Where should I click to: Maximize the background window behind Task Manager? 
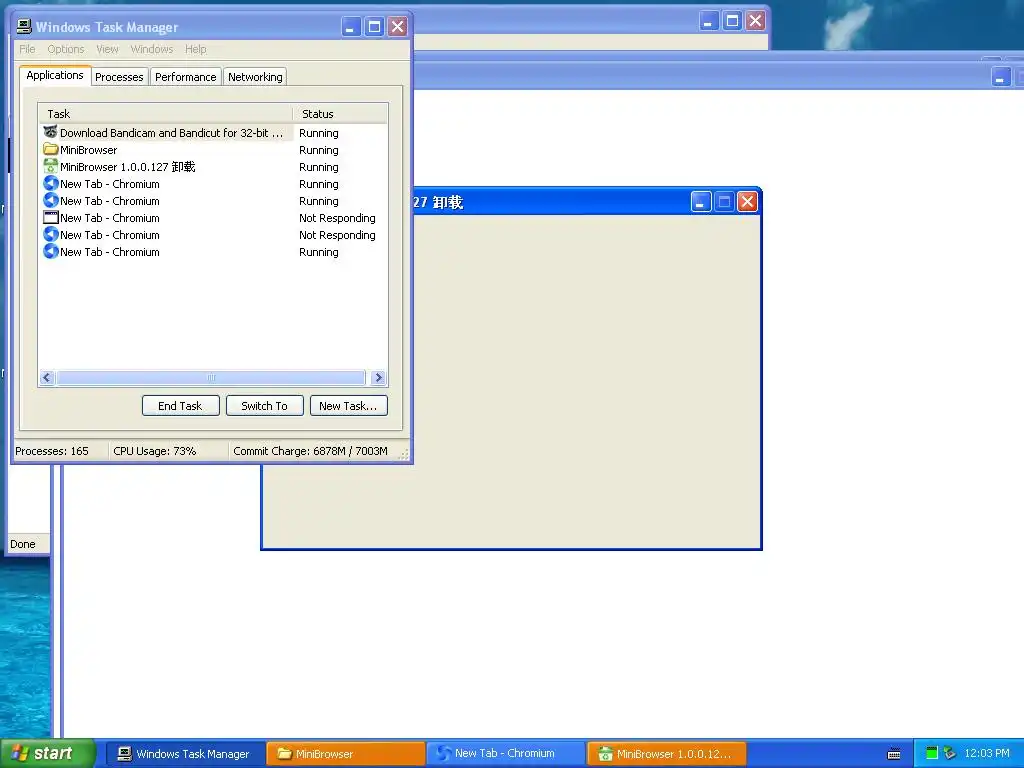[732, 21]
